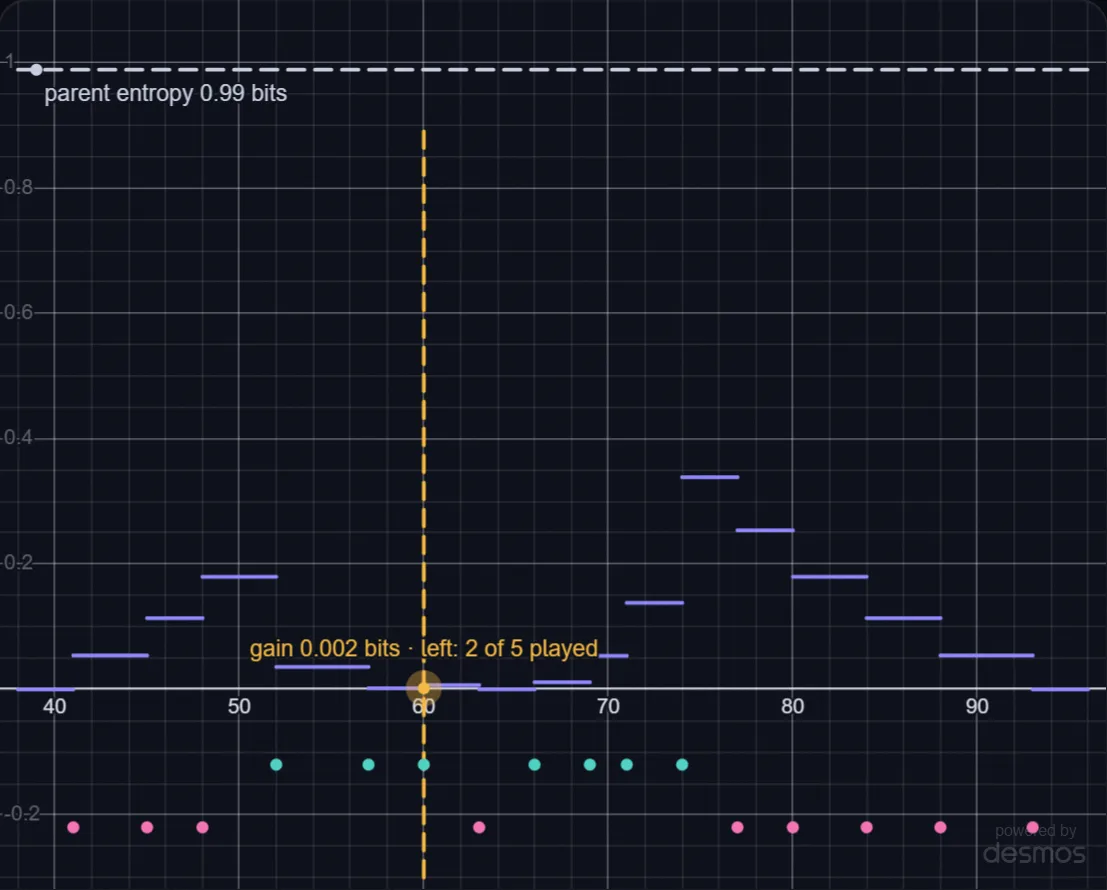Click the purple gain segment between 41 and 45
Viewport: 1107px width, 890px height.
click(x=110, y=656)
